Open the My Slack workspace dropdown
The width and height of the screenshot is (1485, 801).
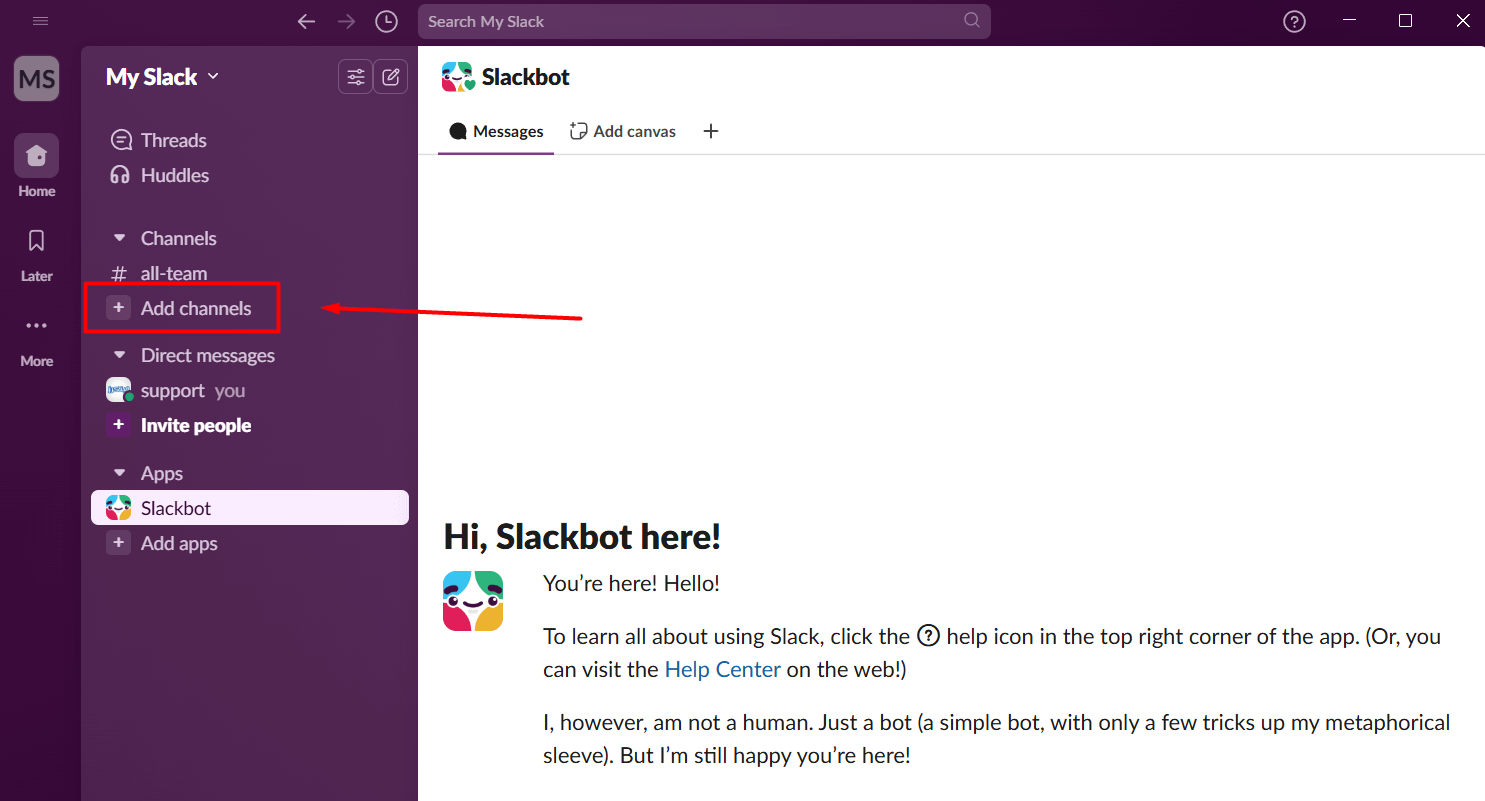pos(162,77)
